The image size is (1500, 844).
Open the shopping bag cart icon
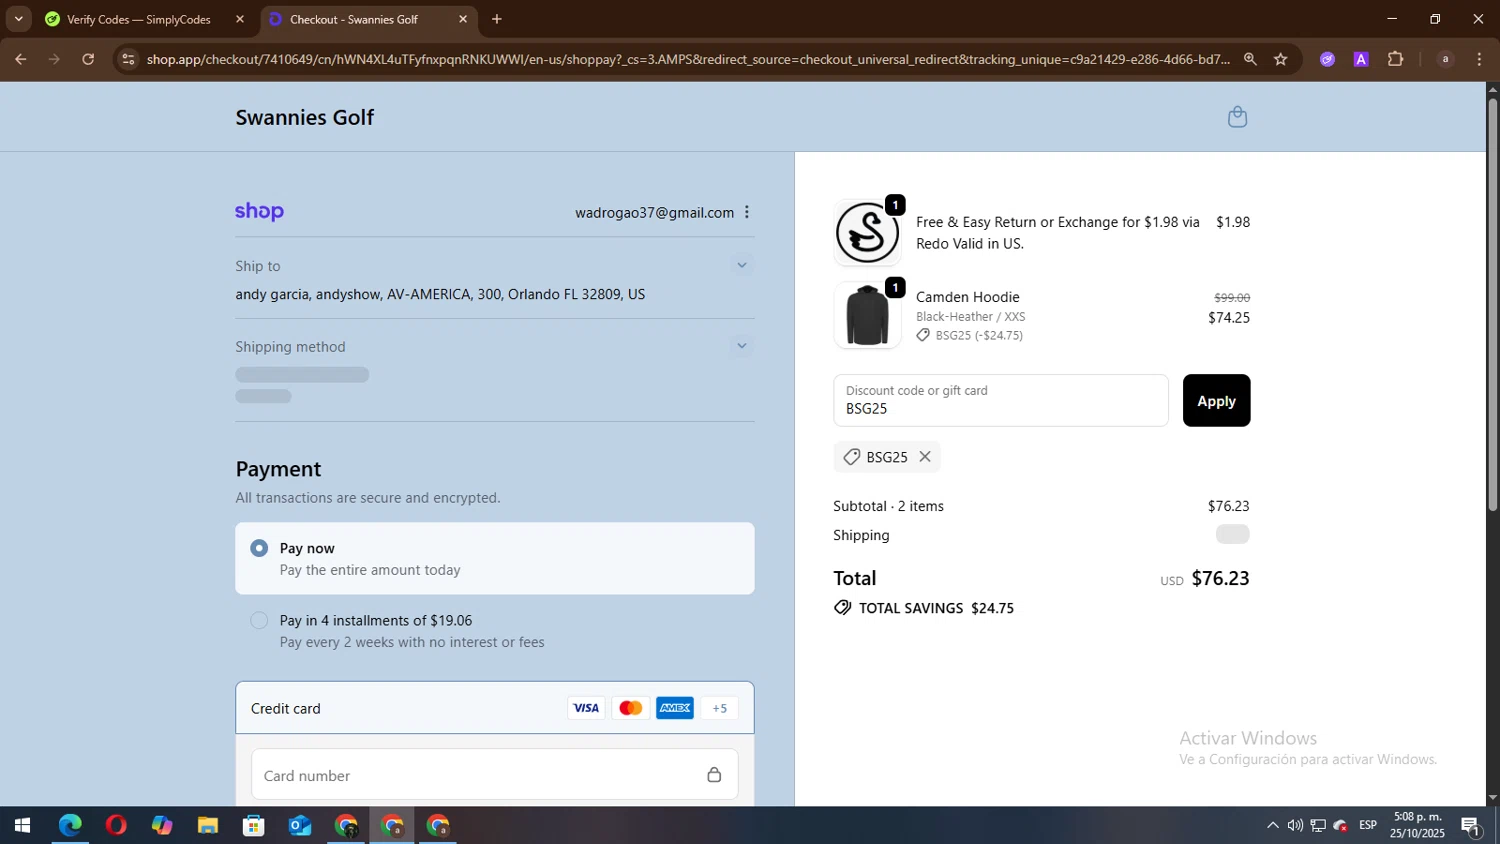click(1237, 117)
